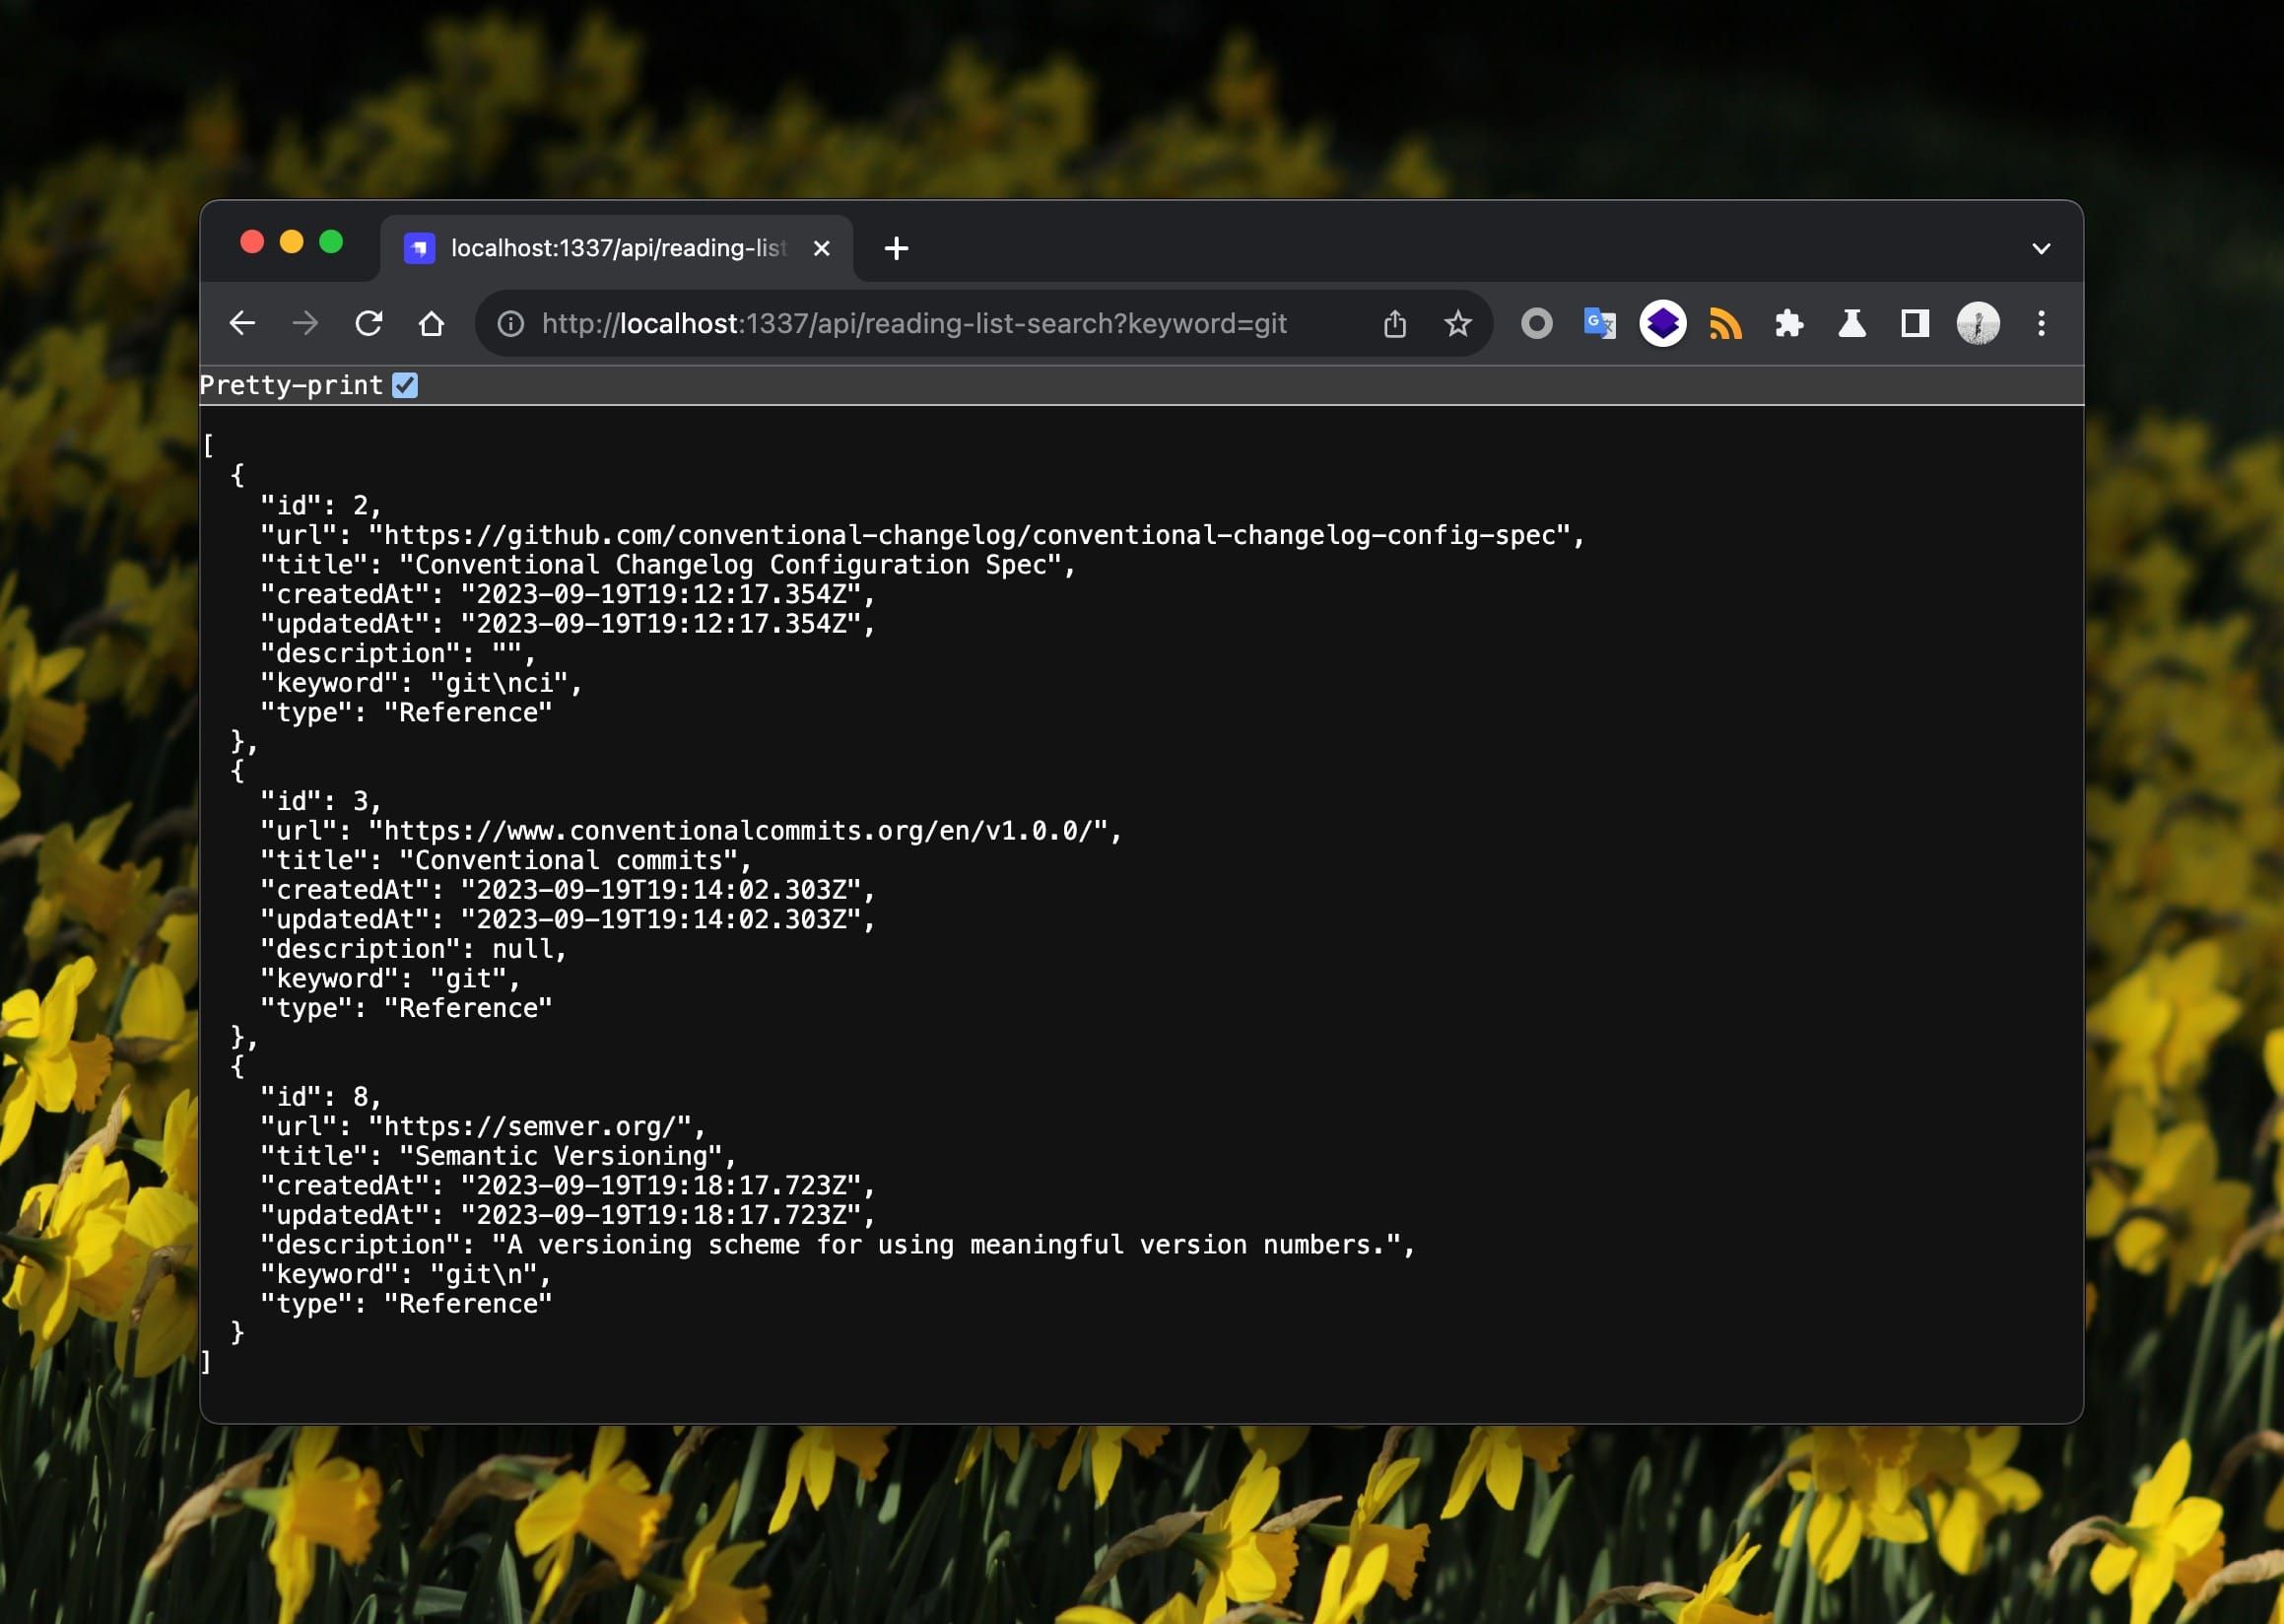Viewport: 2284px width, 1624px height.
Task: Close the localhost reading-list tab
Action: pos(821,249)
